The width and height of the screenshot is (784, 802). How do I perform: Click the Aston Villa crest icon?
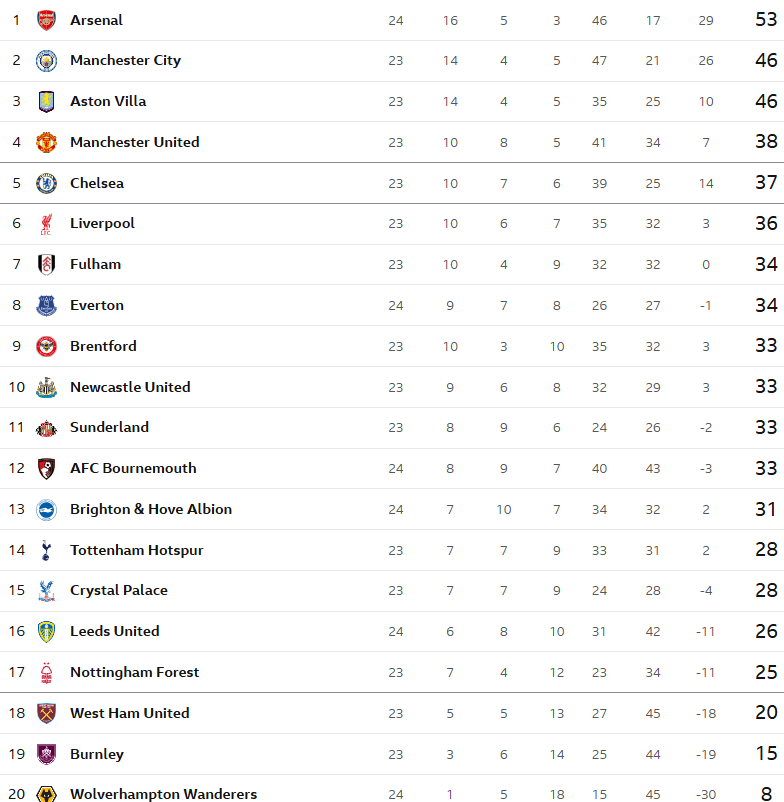coord(46,101)
